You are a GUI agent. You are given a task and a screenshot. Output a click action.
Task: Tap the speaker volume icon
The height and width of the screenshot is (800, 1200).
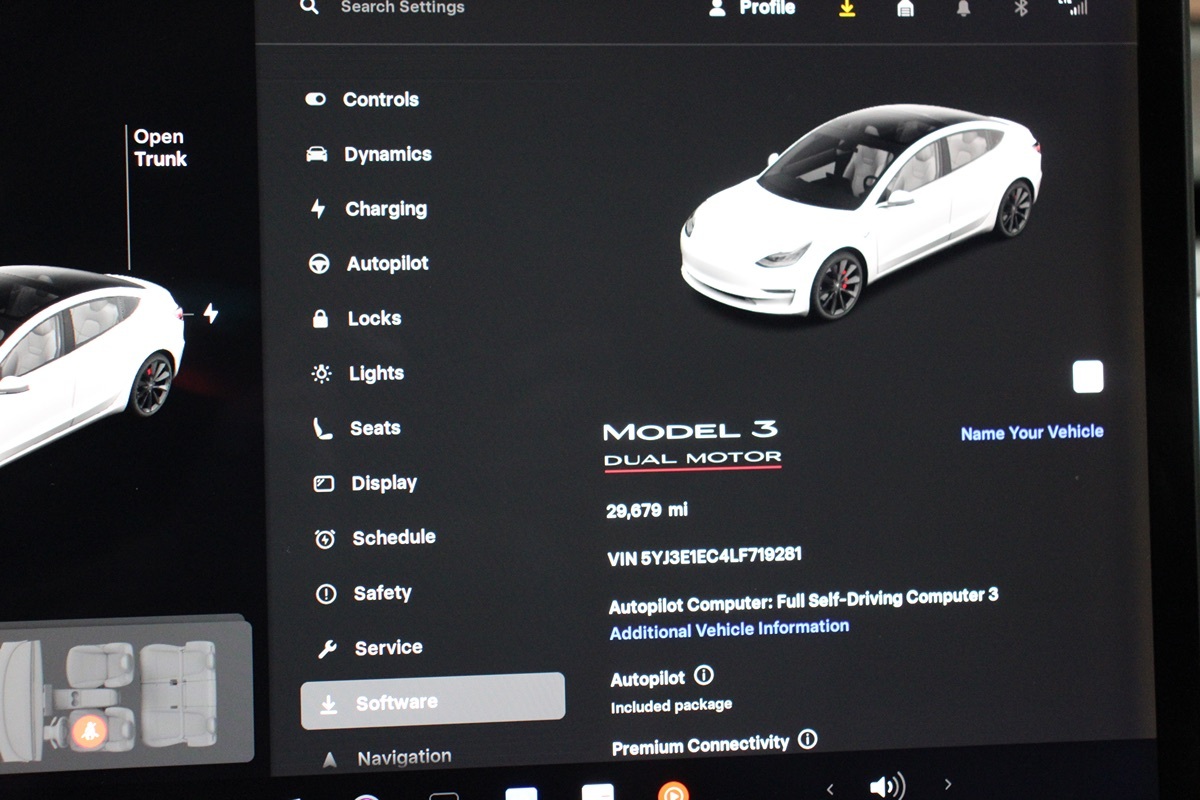pyautogui.click(x=886, y=786)
